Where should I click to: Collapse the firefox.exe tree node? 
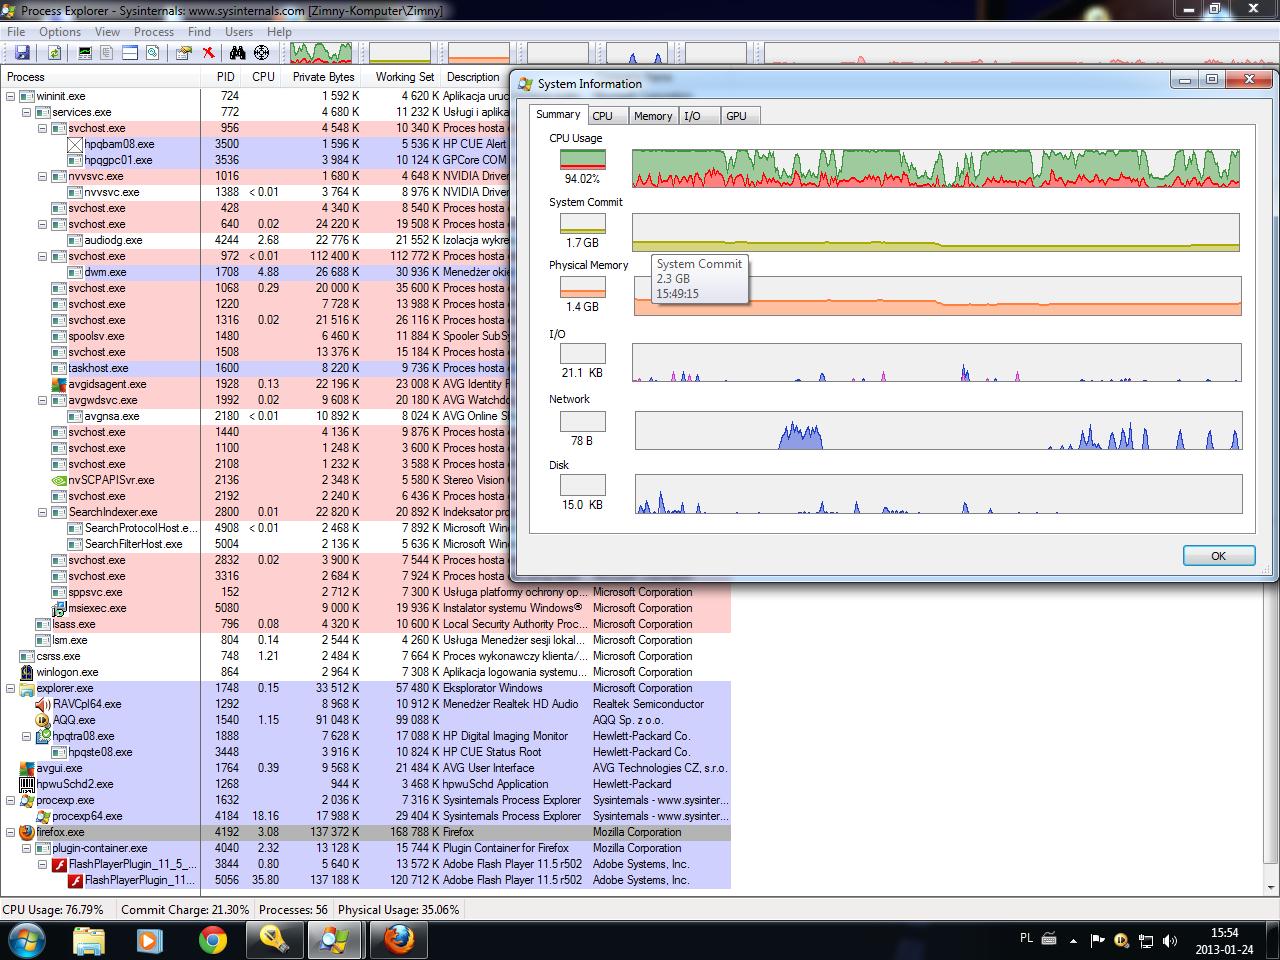[11, 832]
